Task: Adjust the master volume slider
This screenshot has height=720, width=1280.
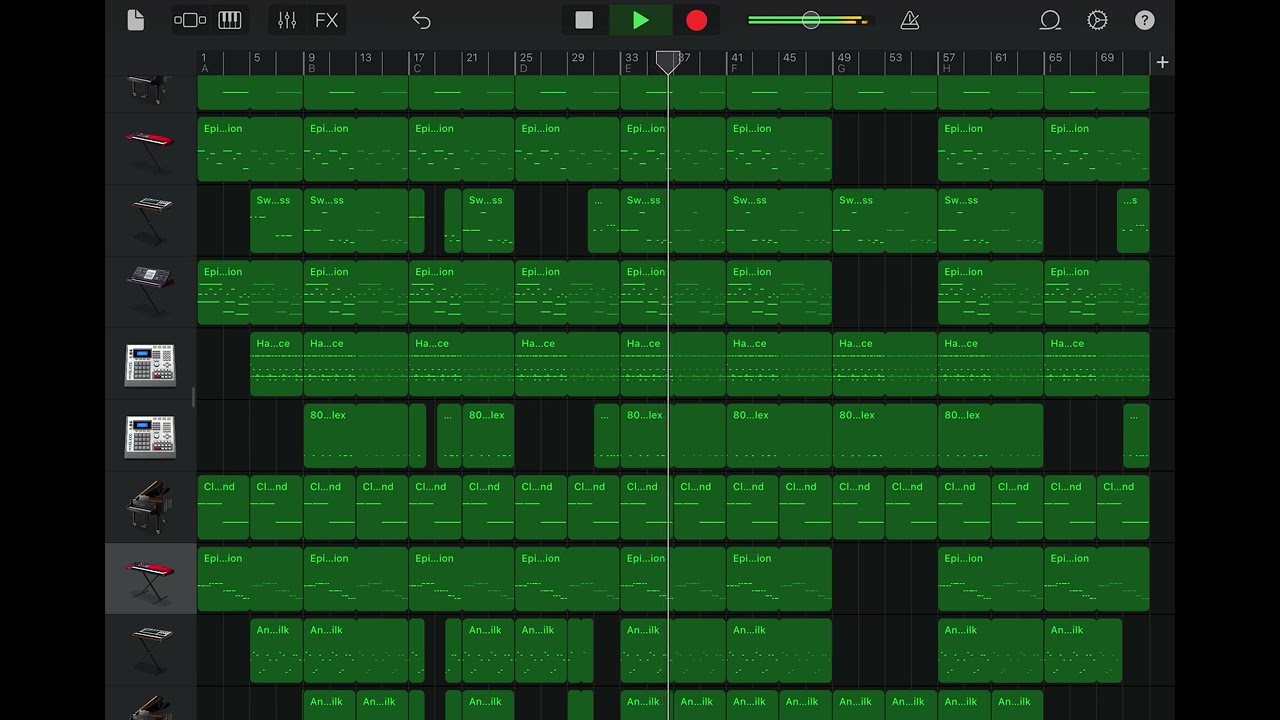Action: tap(810, 20)
